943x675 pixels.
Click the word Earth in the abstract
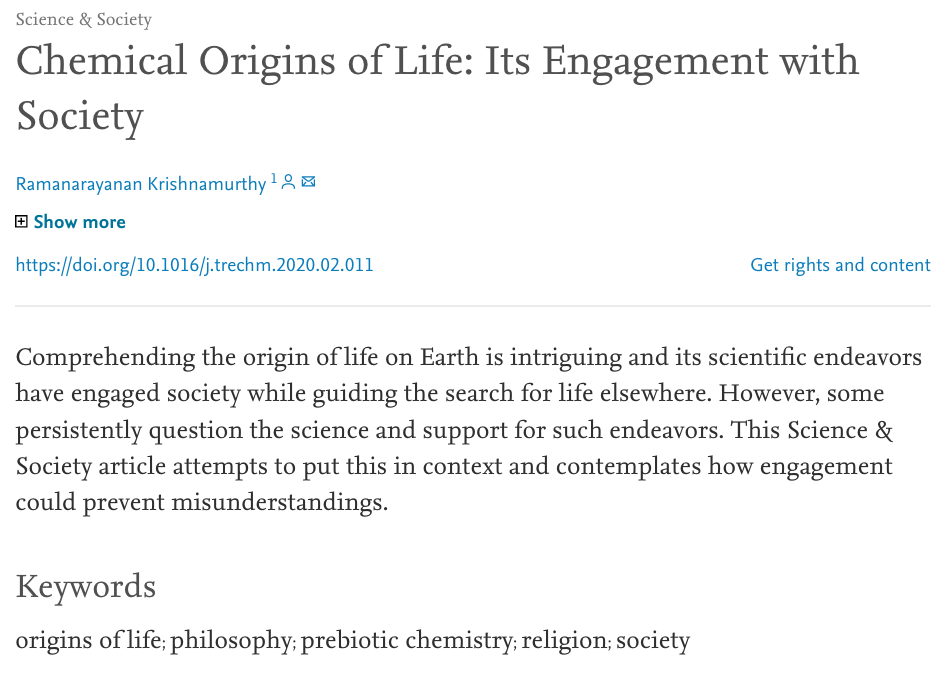449,357
